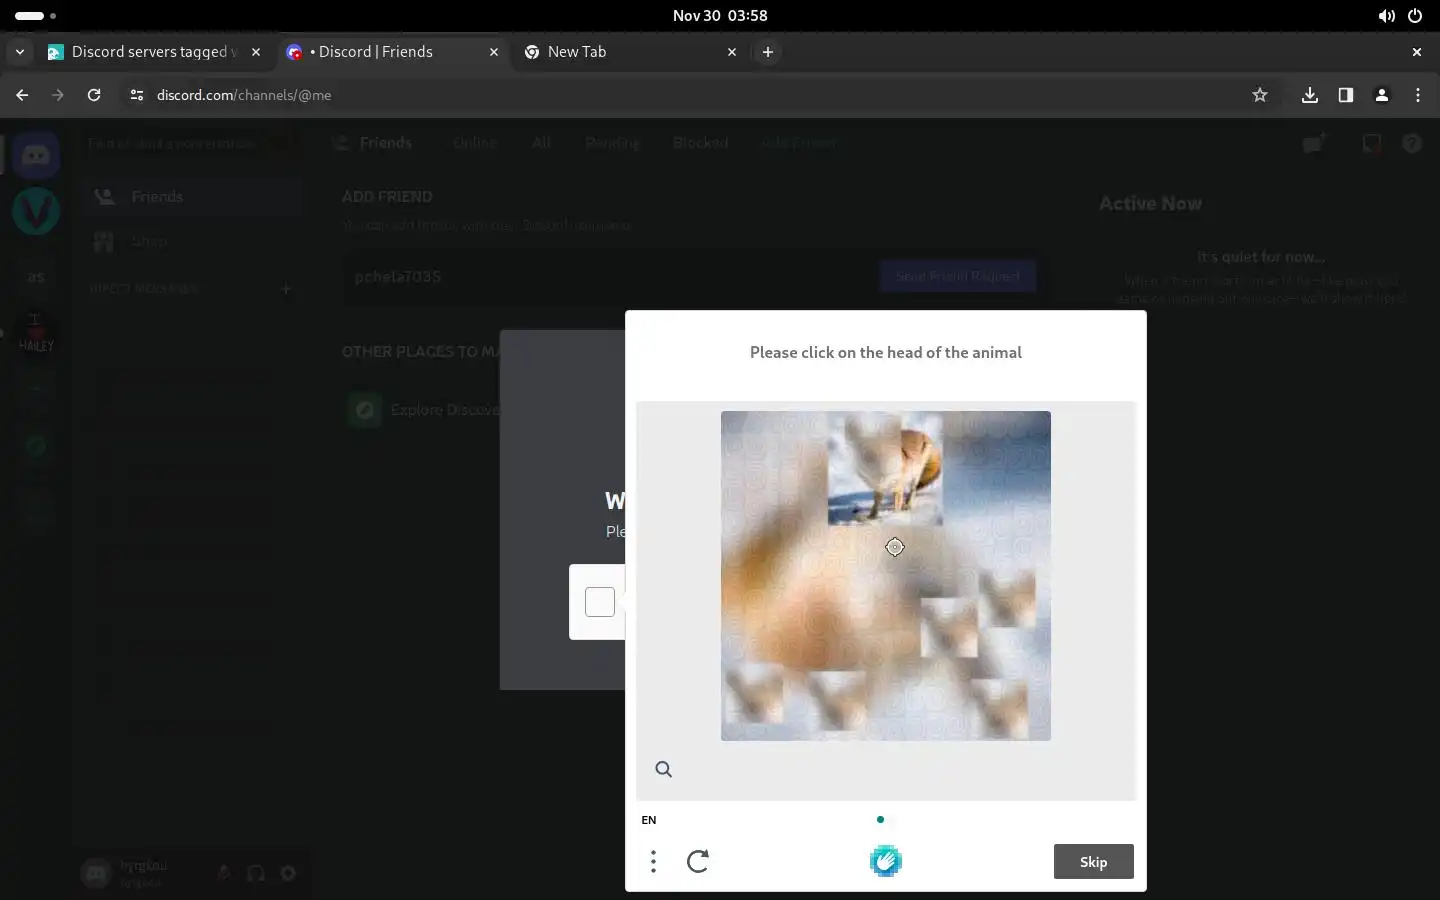The height and width of the screenshot is (900, 1440).
Task: Open the Activities overview pill
Action: coord(36,16)
